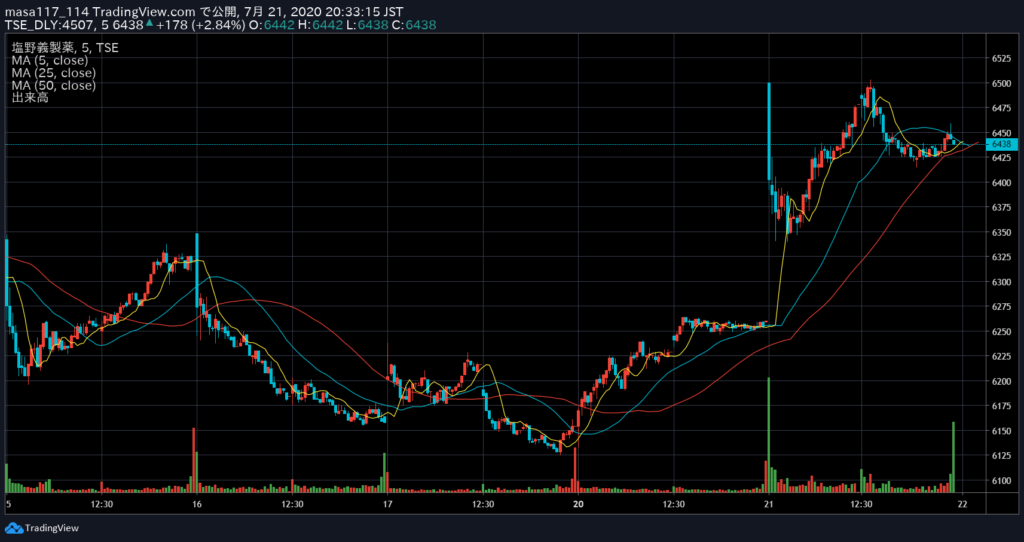1024x542 pixels.
Task: Click the 6525 price axis label
Action: (1001, 58)
